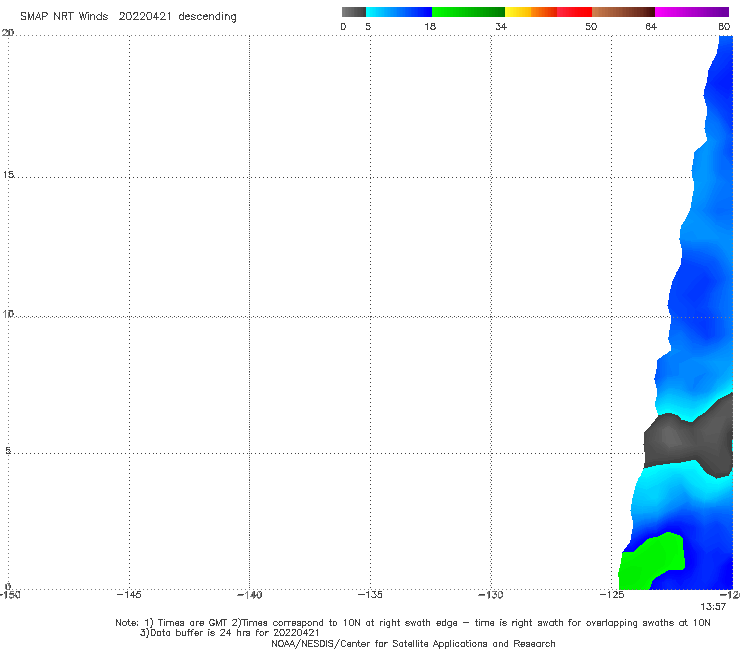Click the NOAA/NESDIS credit line
This screenshot has width=740, height=650.
(x=413, y=643)
